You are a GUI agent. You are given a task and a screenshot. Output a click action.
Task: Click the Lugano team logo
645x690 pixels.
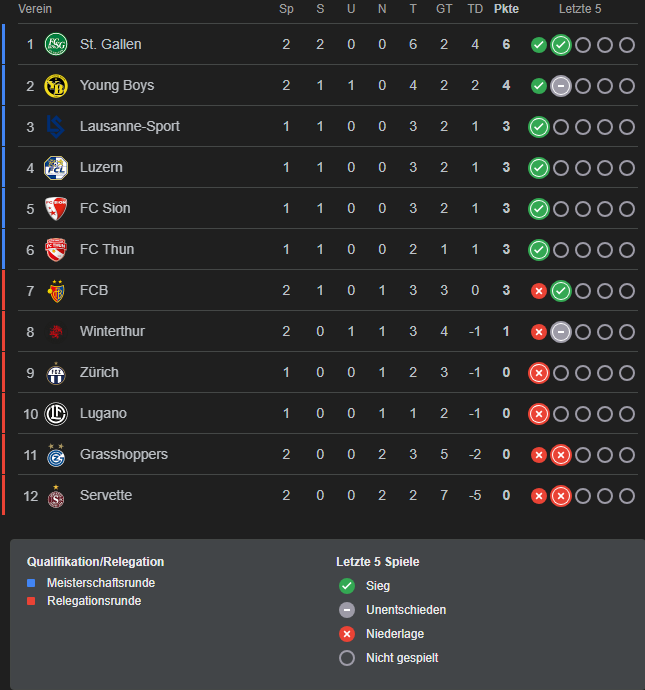click(x=56, y=414)
